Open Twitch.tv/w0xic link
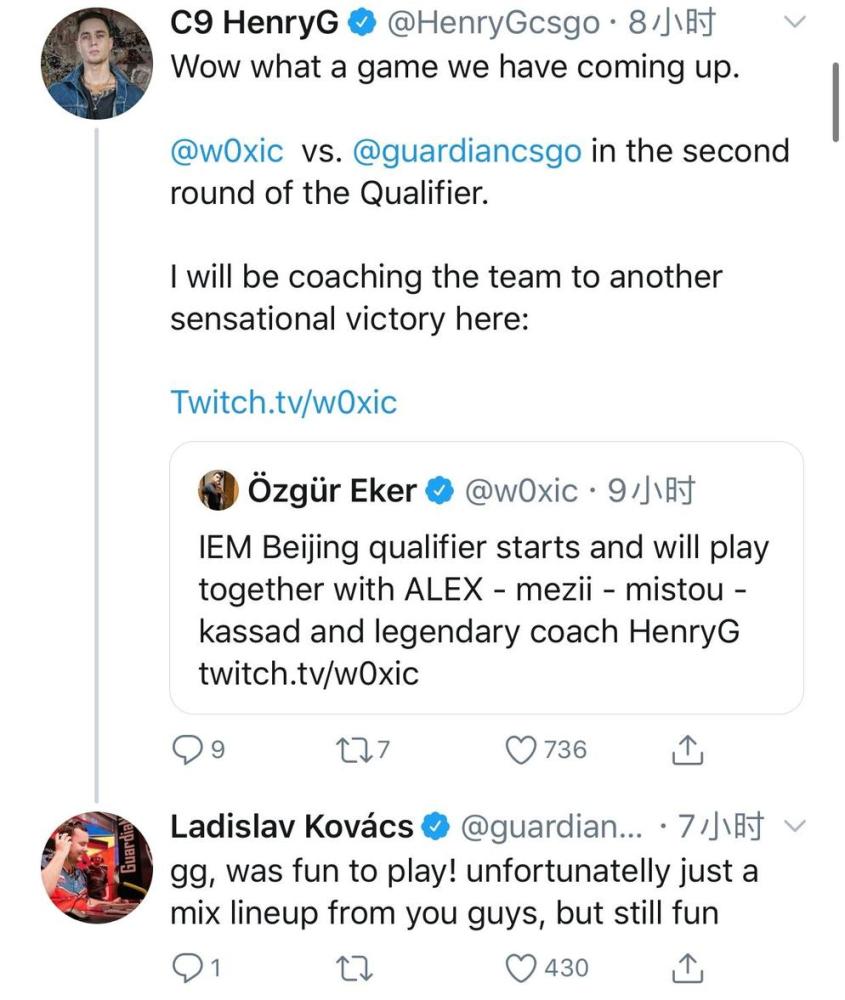 284,402
